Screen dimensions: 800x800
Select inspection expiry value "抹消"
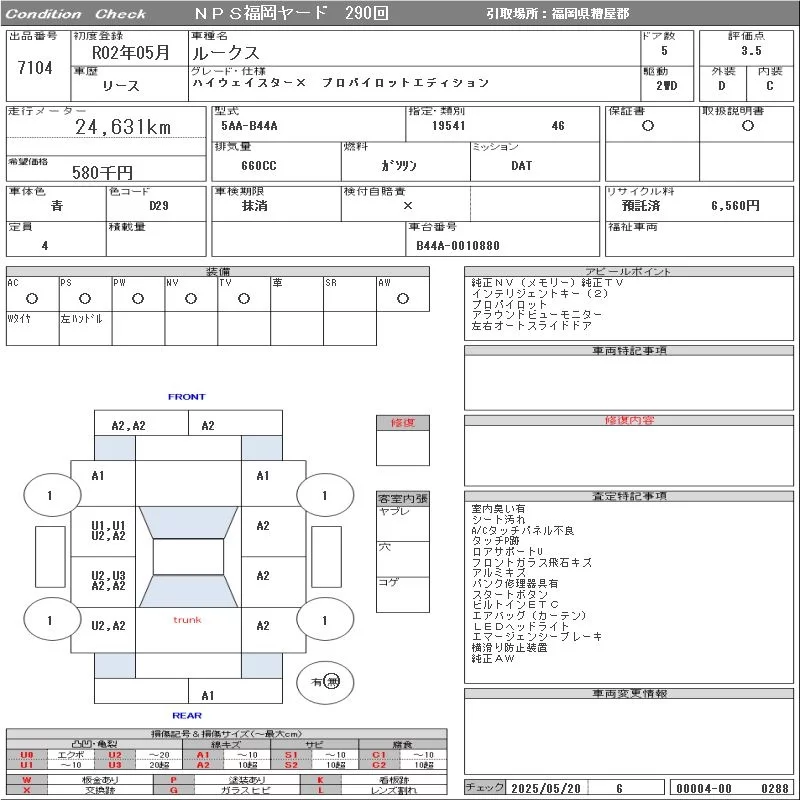(x=255, y=206)
